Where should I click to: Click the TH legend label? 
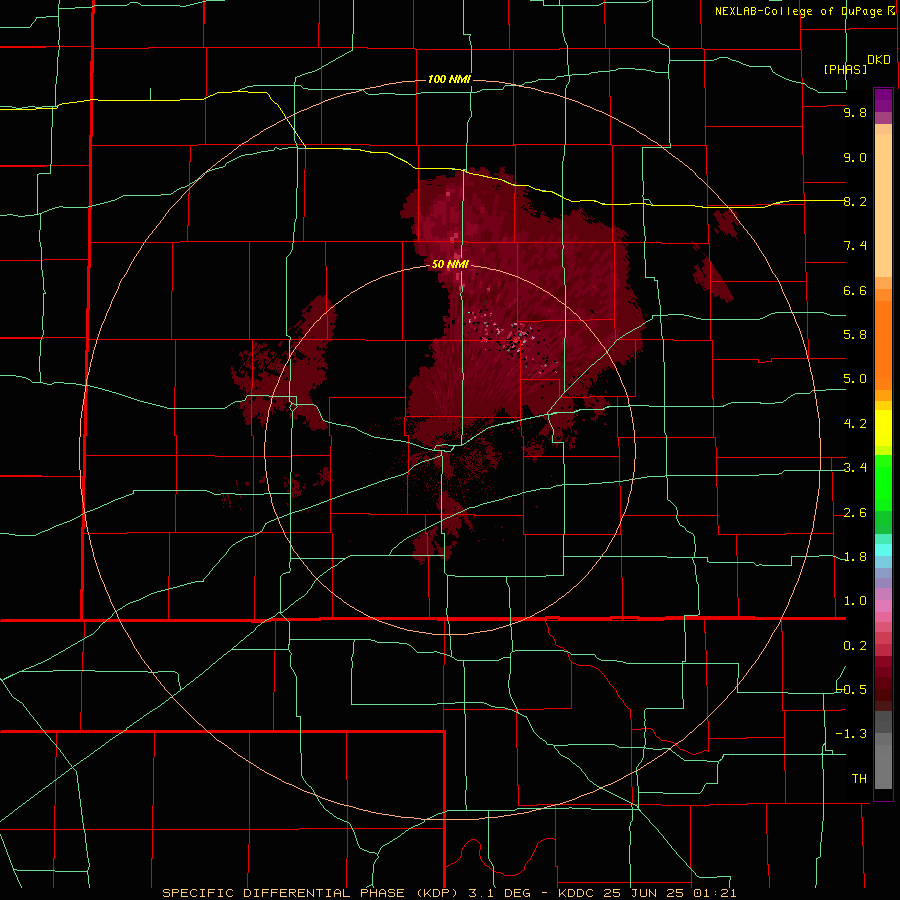pos(859,778)
